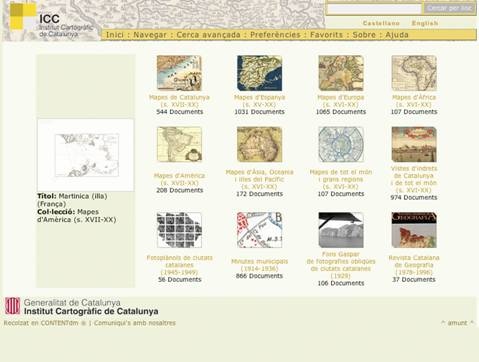Screen dimensions: 479x362
Task: Open the Vistes d'indrets thumbnail
Action: click(414, 144)
